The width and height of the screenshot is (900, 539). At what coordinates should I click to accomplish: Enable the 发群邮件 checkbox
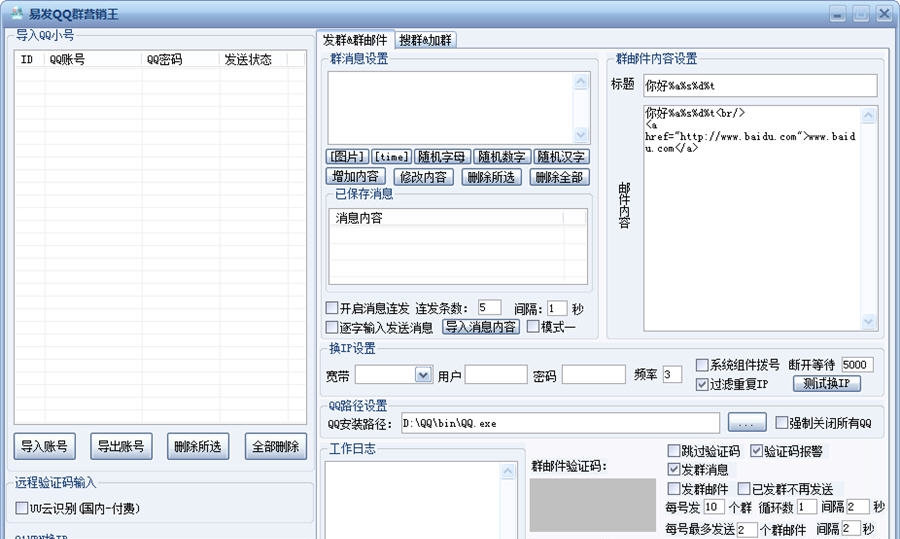674,488
